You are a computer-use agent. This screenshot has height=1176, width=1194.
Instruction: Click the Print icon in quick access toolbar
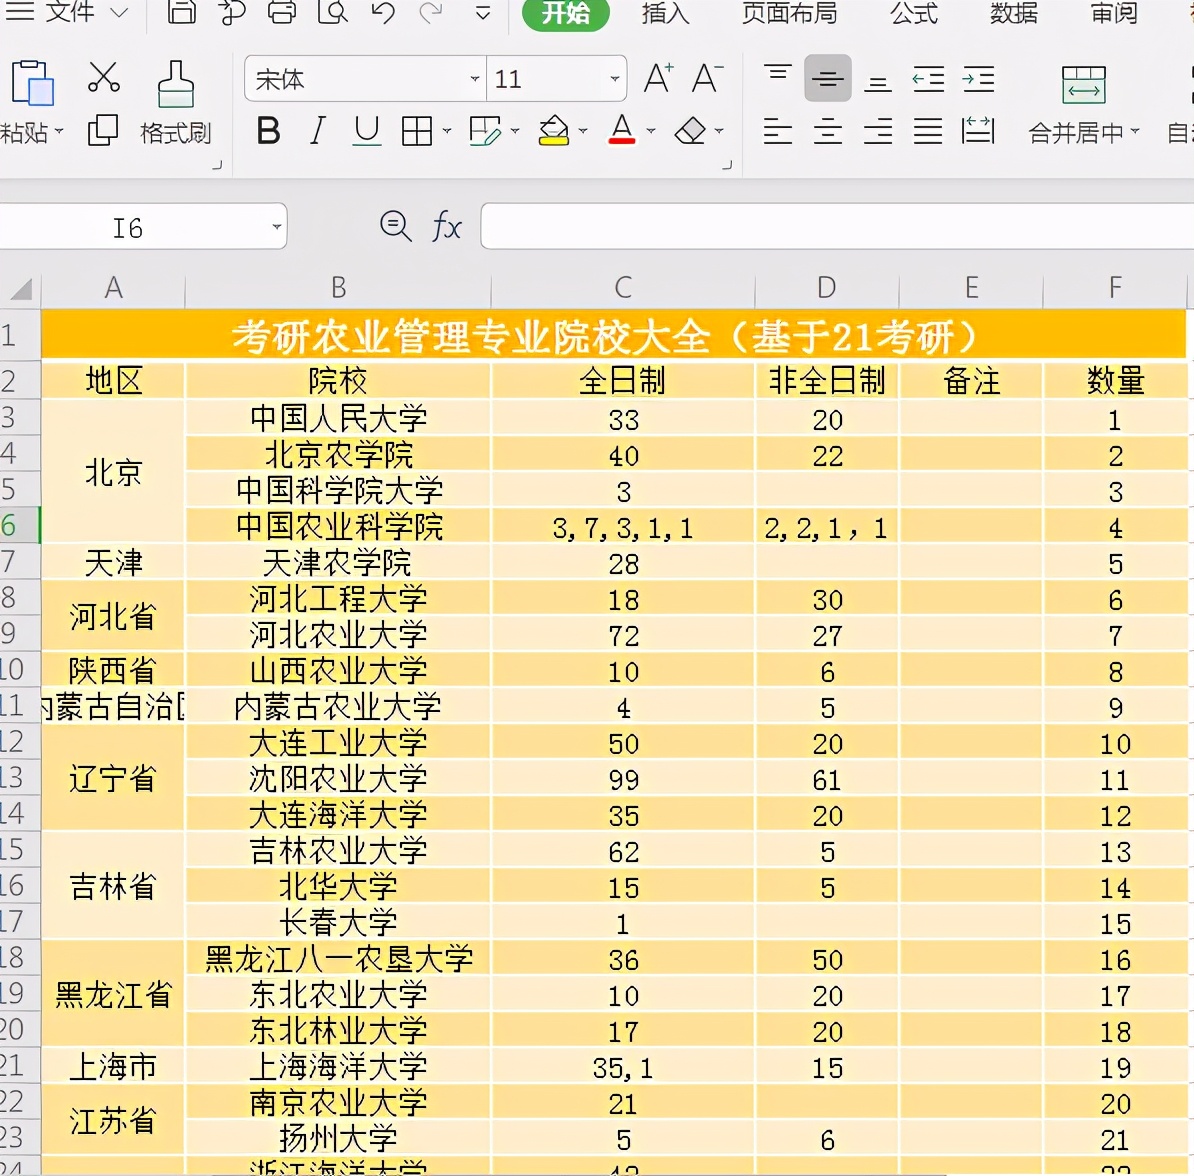(x=282, y=15)
